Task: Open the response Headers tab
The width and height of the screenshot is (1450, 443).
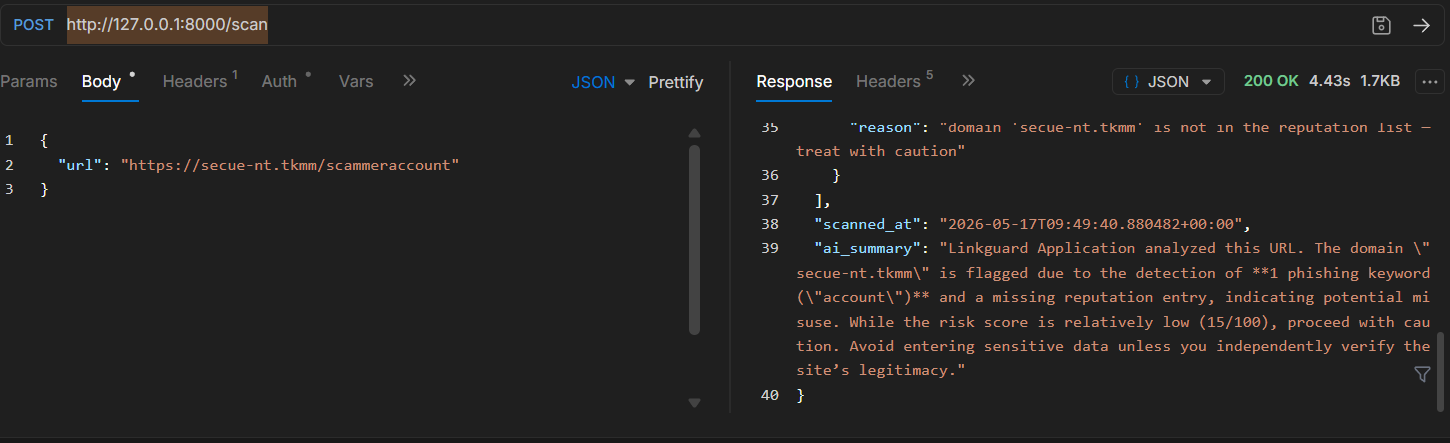Action: click(x=894, y=82)
